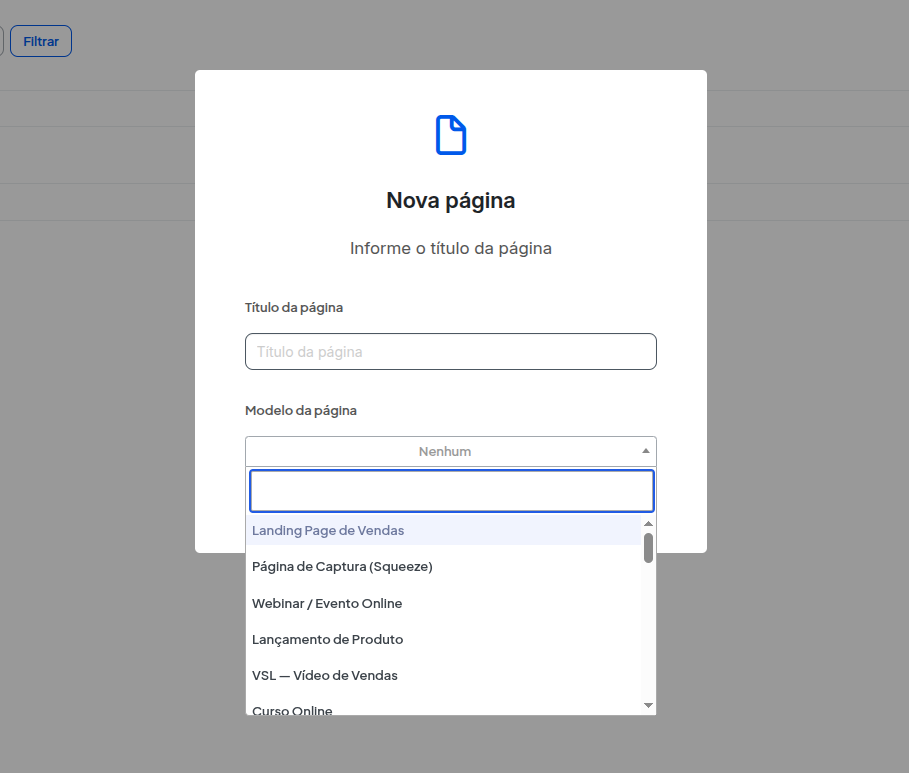This screenshot has width=909, height=773.
Task: Click the blue page icon above Nova página
Action: pyautogui.click(x=450, y=135)
